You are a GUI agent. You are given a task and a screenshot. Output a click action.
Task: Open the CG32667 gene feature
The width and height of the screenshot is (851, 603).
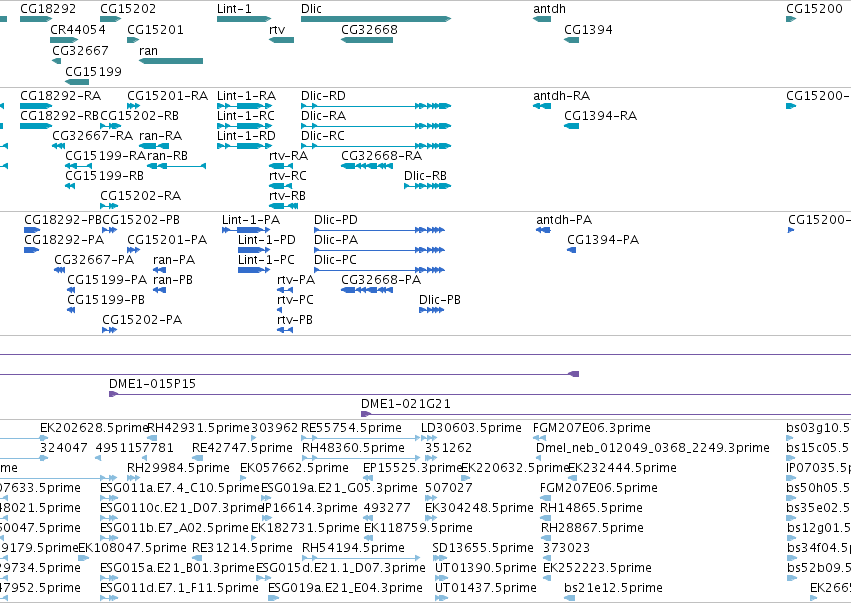[x=56, y=61]
